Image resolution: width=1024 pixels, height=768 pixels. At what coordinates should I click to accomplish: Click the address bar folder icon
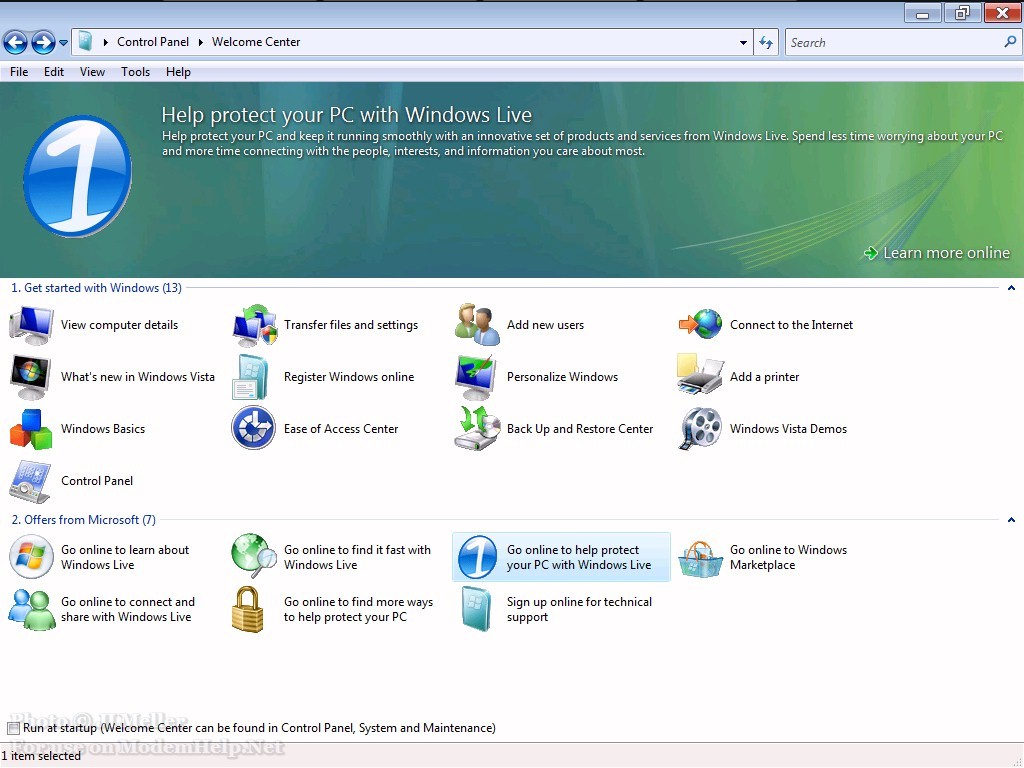click(x=85, y=42)
